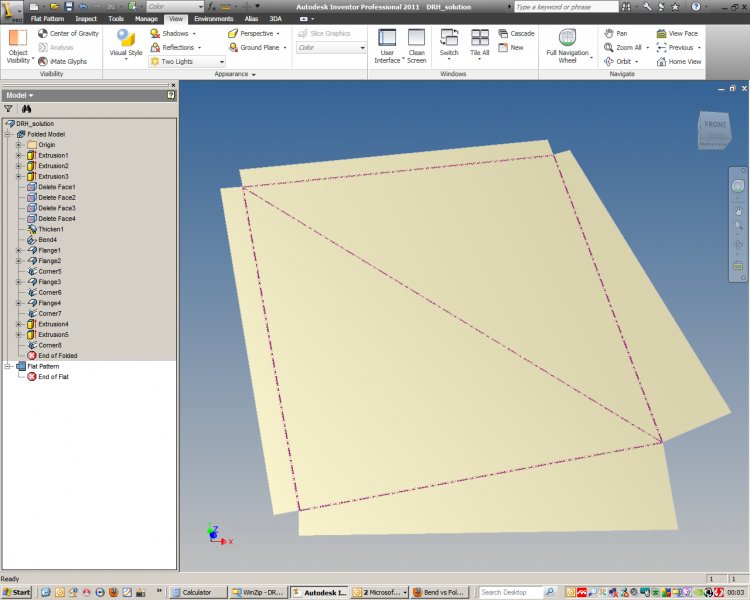Launch the Full Navigation Wheel
Viewport: 750px width, 600px height.
pyautogui.click(x=567, y=44)
